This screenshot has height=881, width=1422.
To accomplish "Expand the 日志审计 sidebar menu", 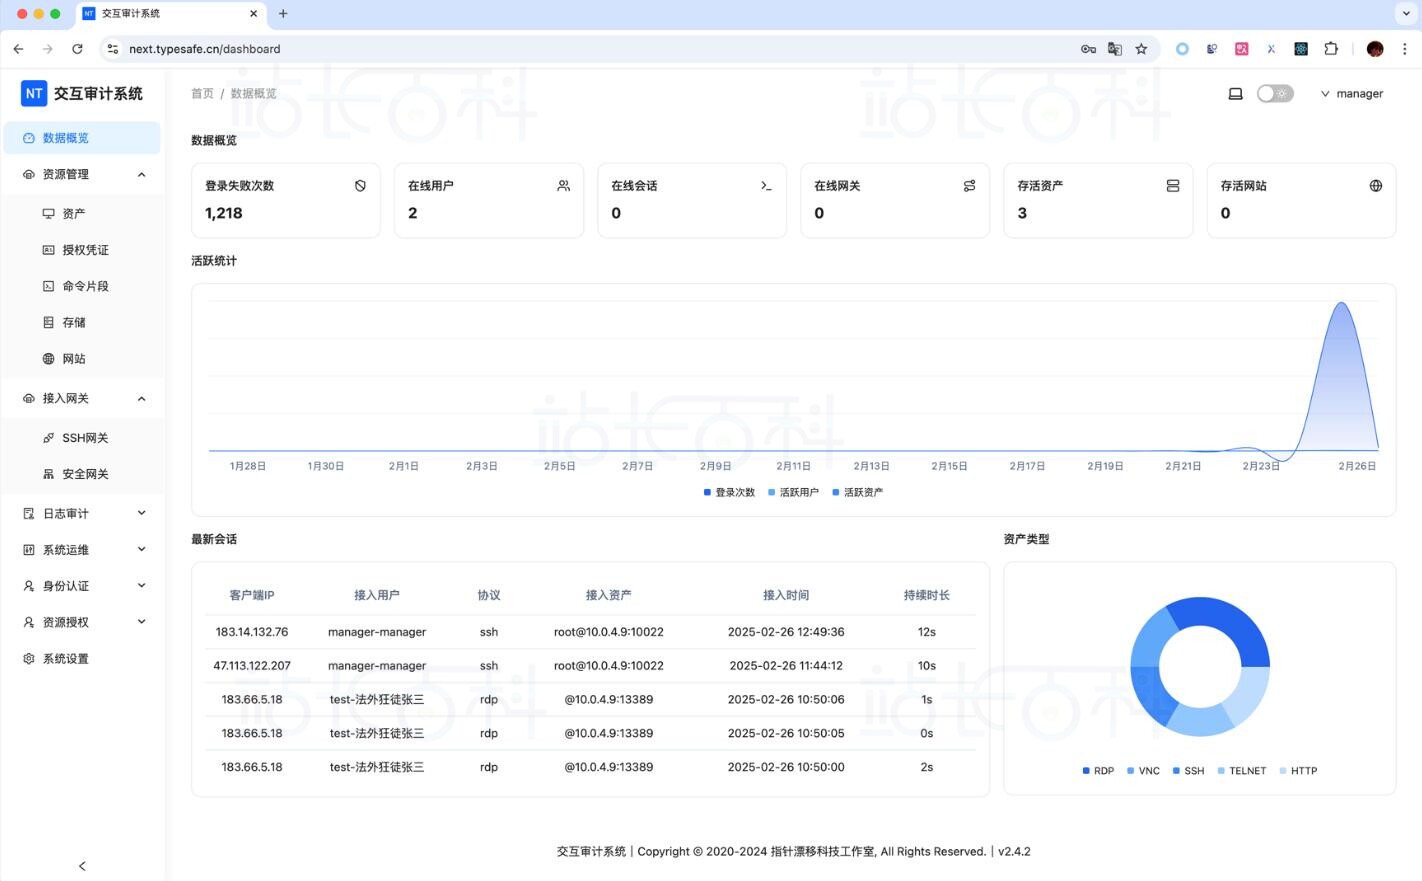I will [x=83, y=513].
